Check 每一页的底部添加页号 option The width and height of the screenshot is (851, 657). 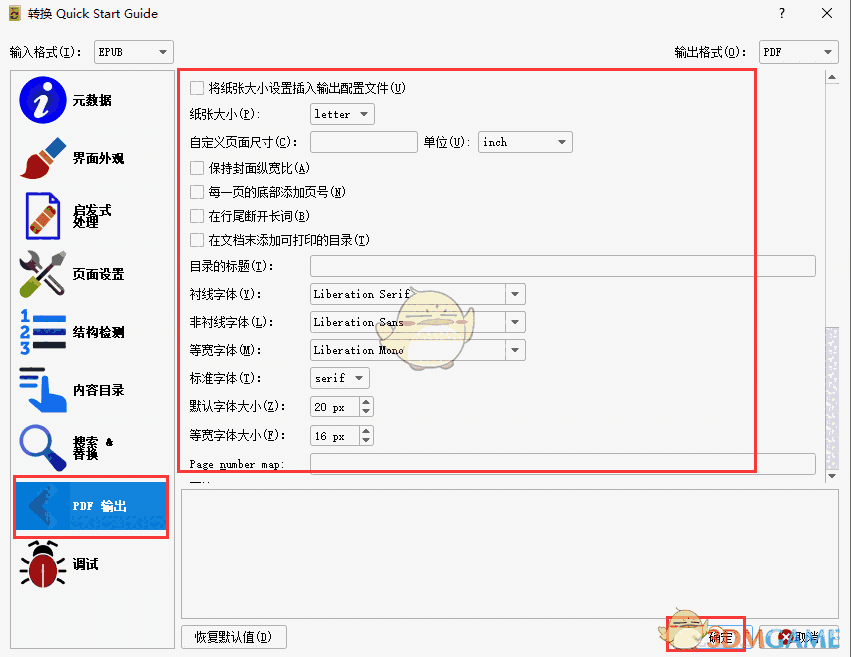(197, 192)
